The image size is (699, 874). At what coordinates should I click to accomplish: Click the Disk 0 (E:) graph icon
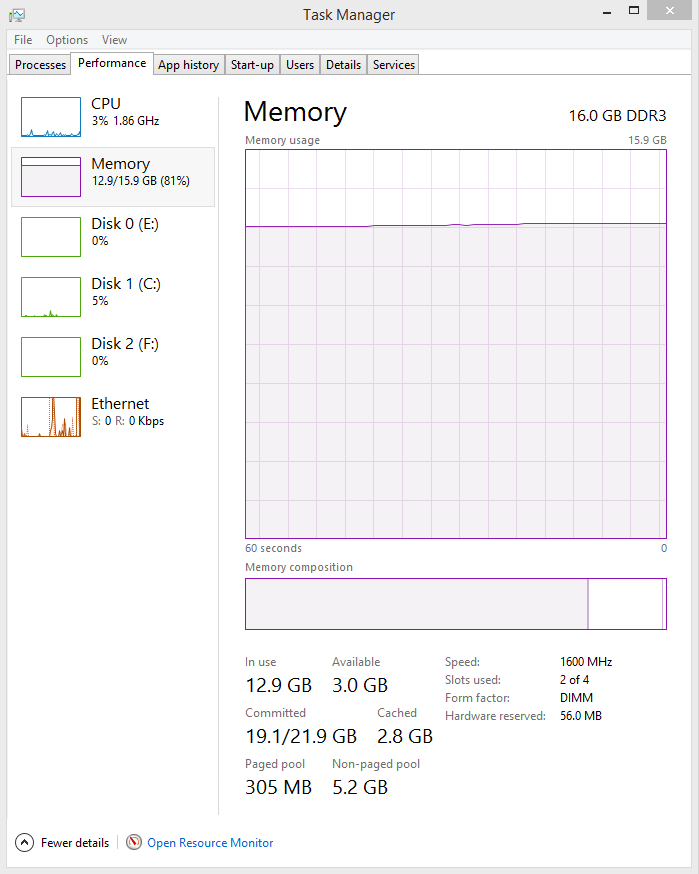tap(51, 237)
